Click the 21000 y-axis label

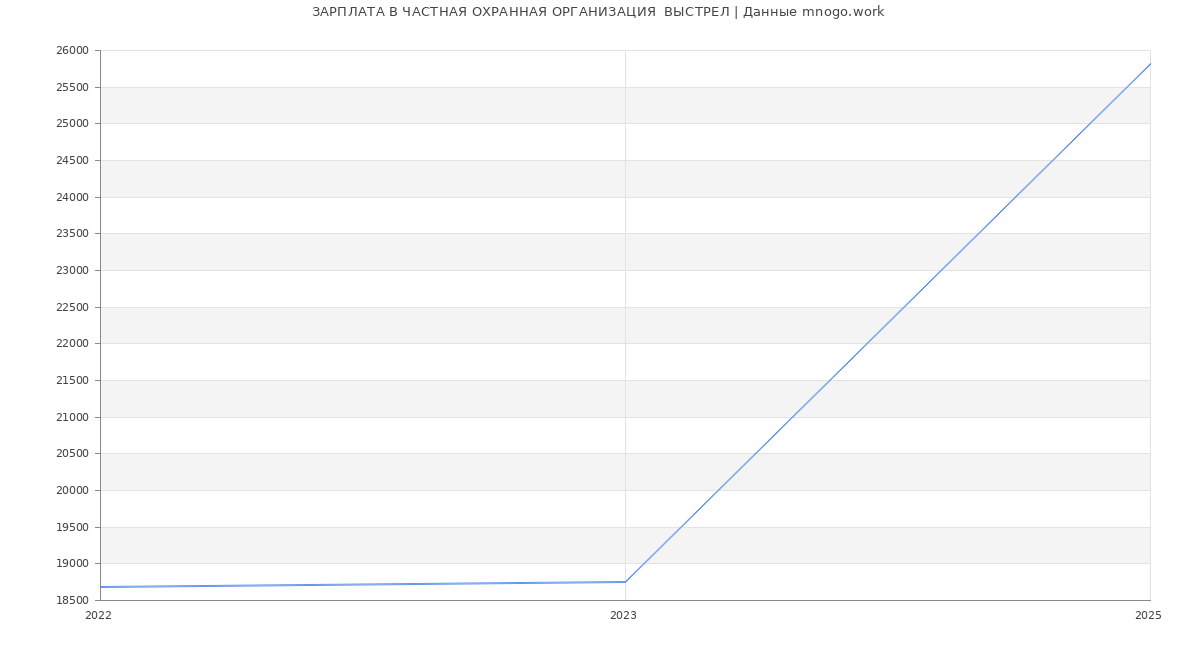pyautogui.click(x=72, y=418)
